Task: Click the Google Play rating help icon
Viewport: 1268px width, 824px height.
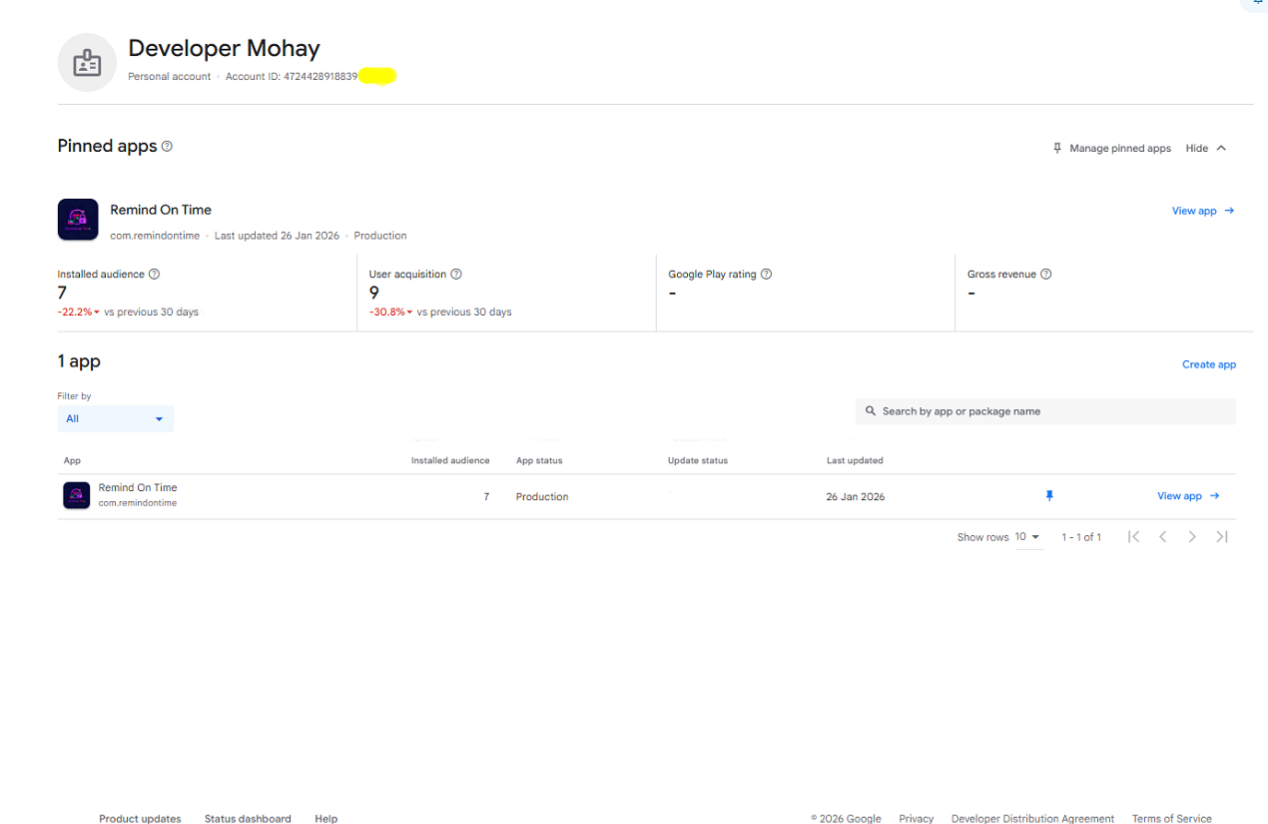Action: pyautogui.click(x=766, y=273)
